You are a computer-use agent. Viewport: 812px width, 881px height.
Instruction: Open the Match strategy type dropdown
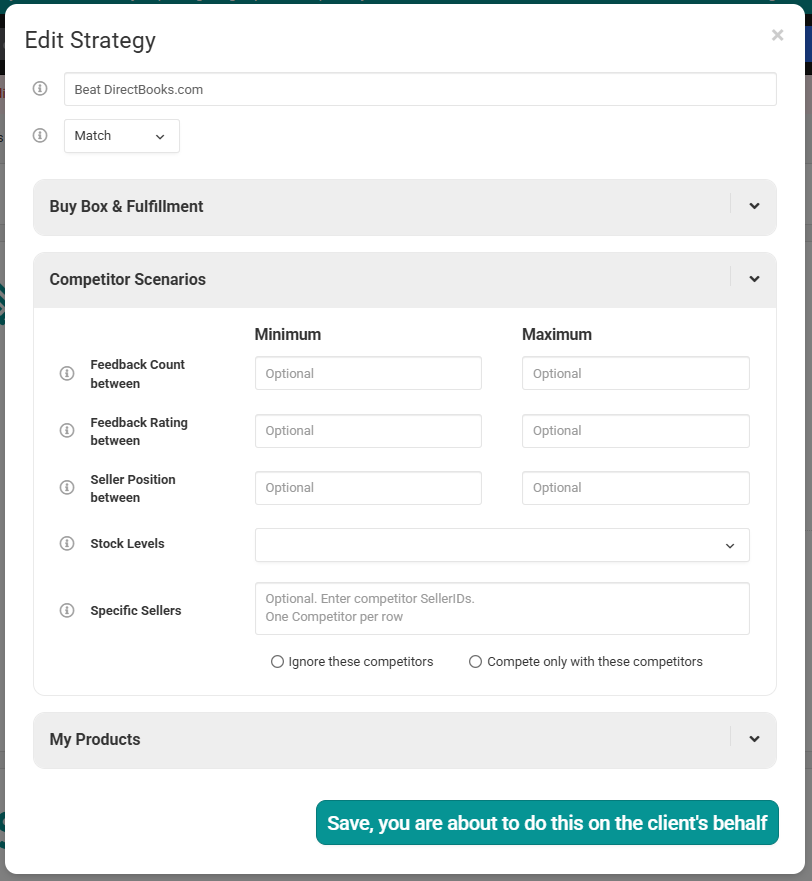pos(122,136)
